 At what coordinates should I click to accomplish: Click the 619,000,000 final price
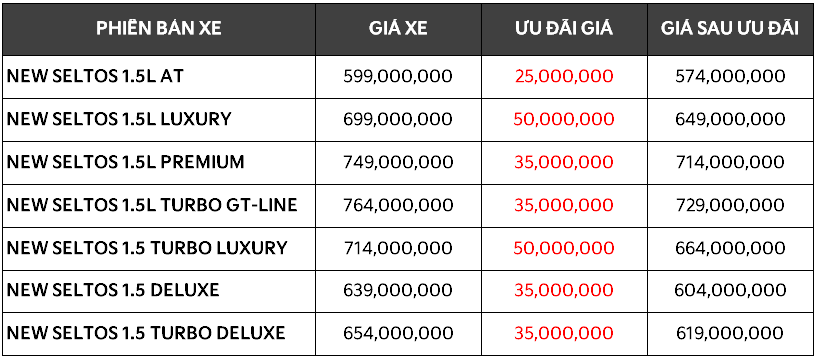731,333
